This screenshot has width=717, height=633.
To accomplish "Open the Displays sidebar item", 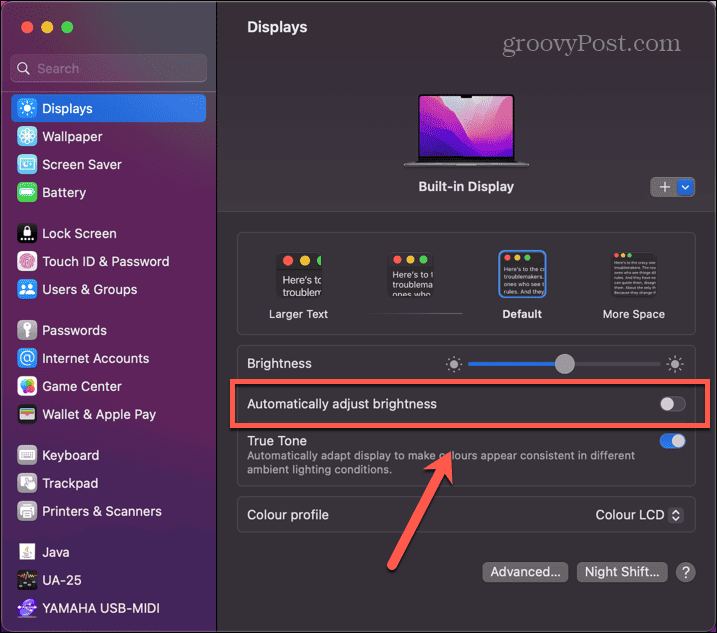I will click(108, 108).
